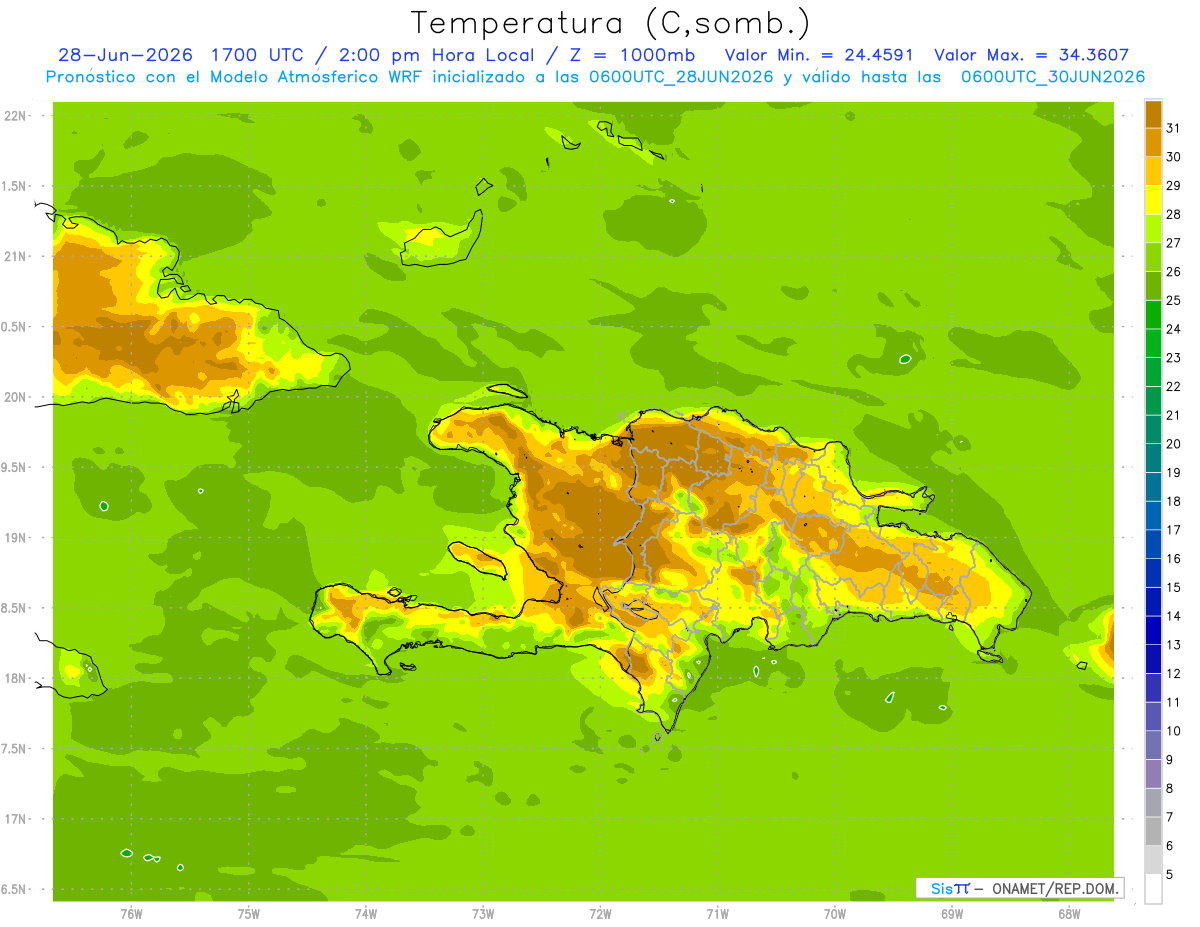Click the 'ONAMET/REP.DOM.' credit label
This screenshot has width=1200, height=927.
1055,888
